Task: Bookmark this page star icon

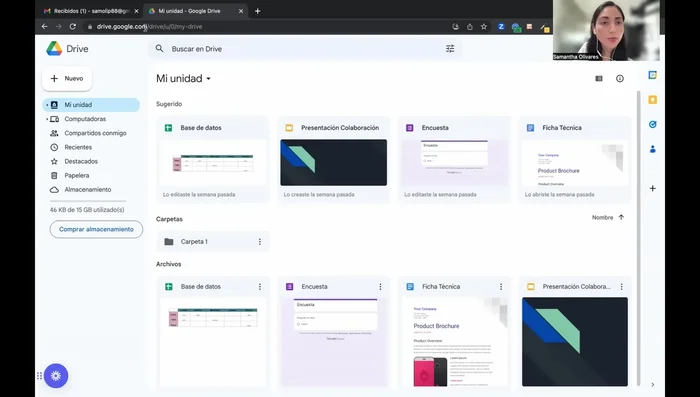Action: [x=483, y=27]
